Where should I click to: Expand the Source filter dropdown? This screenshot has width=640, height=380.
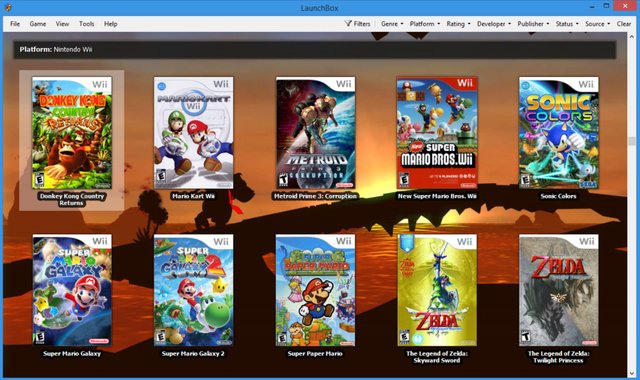point(597,24)
